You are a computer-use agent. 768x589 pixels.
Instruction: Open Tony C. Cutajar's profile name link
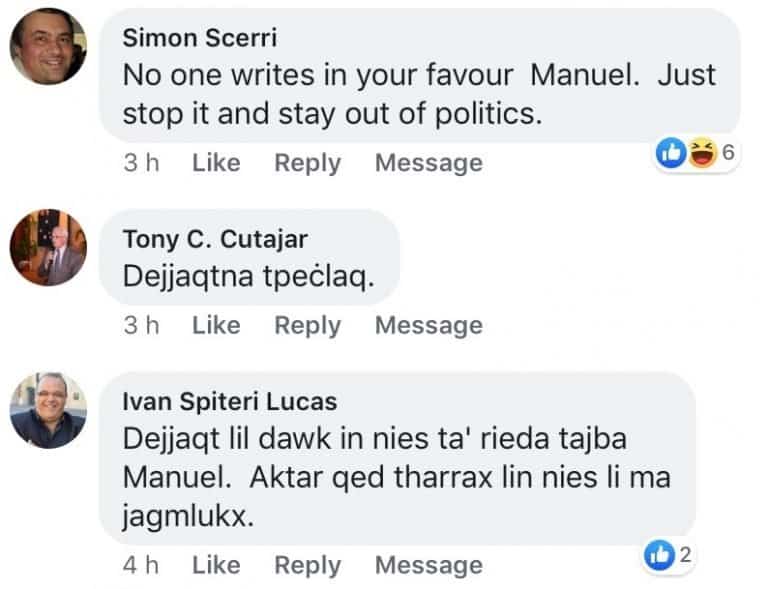click(215, 238)
